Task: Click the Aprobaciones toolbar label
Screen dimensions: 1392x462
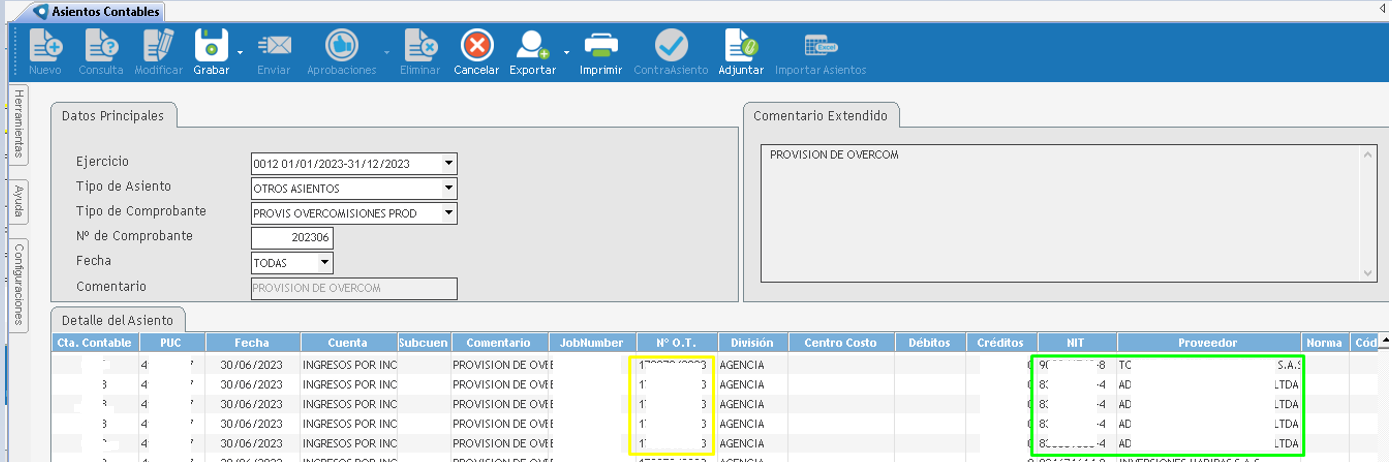Action: [x=342, y=71]
